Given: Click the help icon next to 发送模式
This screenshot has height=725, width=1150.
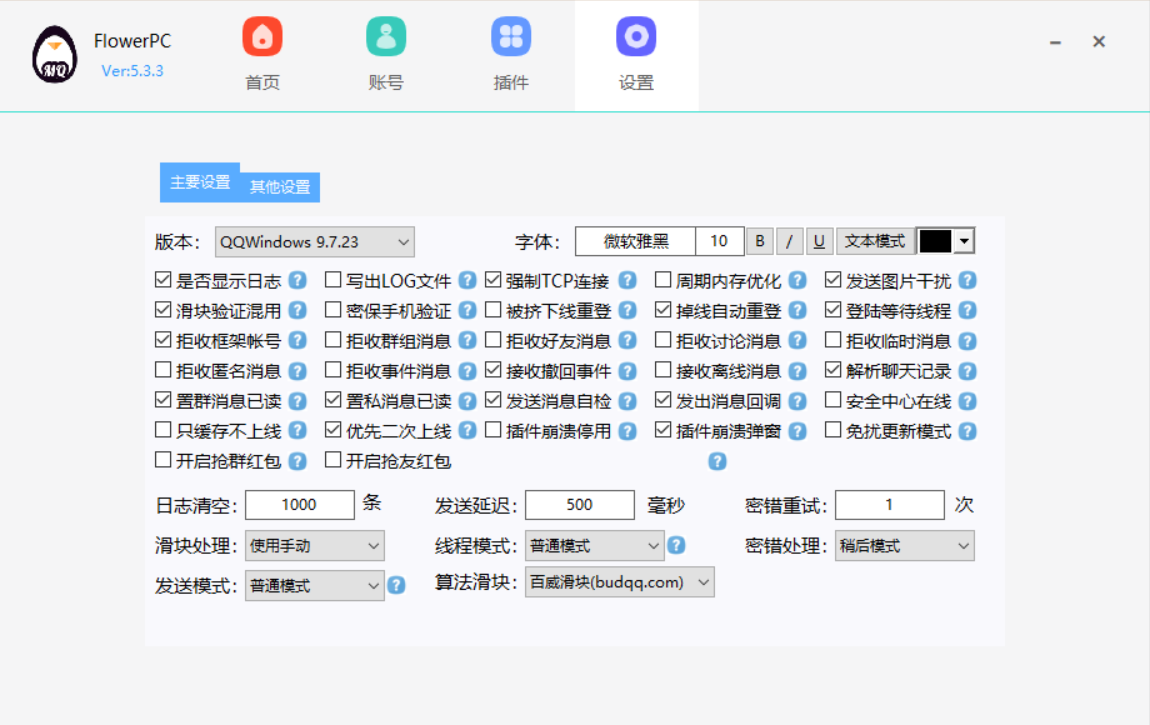Looking at the screenshot, I should [396, 585].
